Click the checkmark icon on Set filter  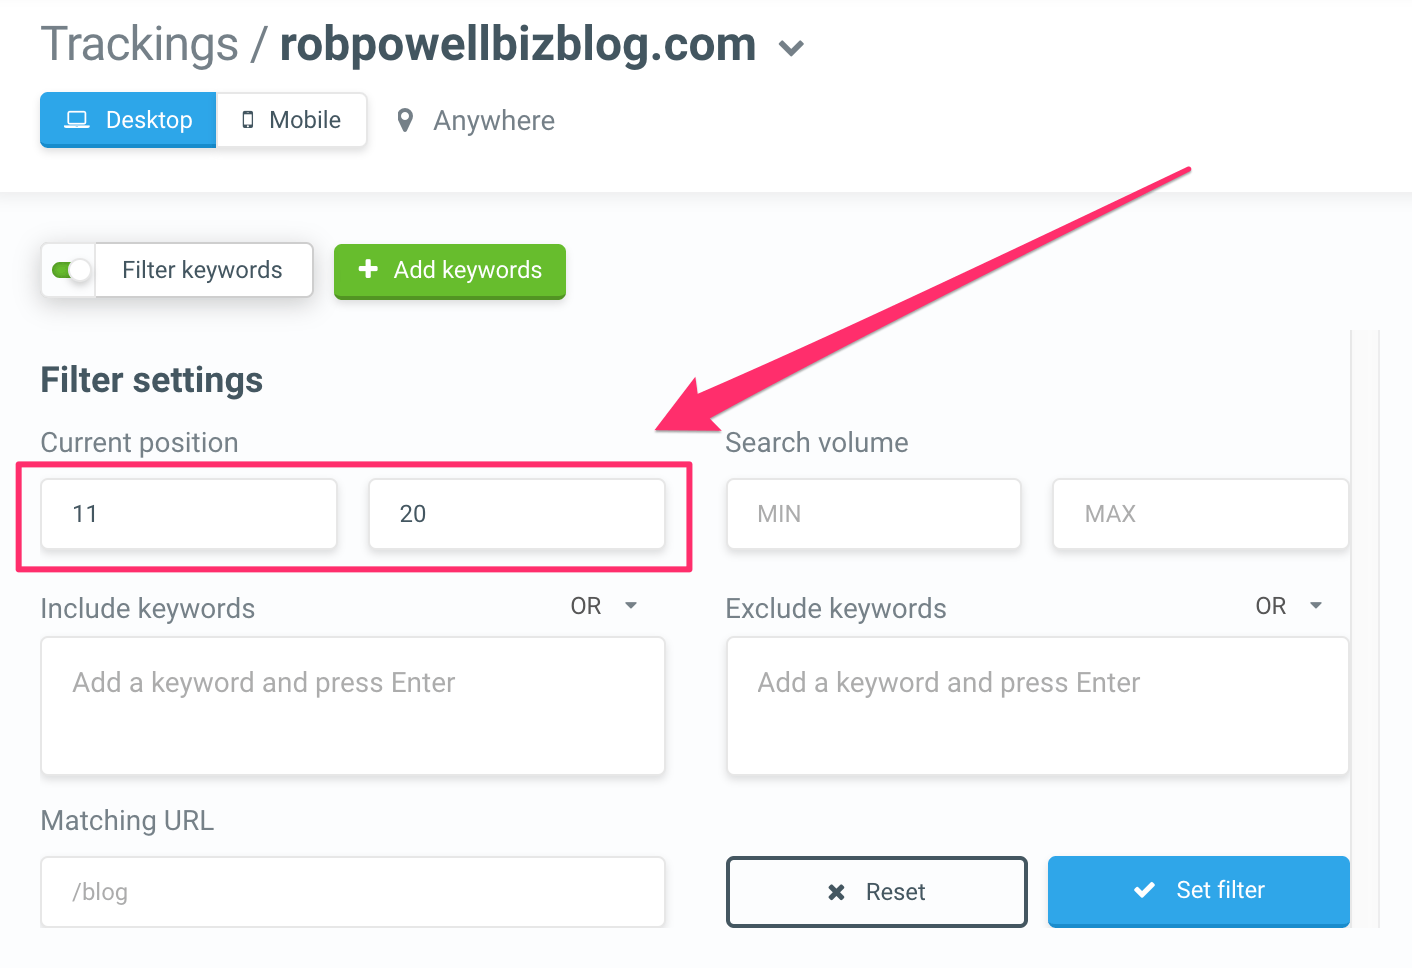1144,890
